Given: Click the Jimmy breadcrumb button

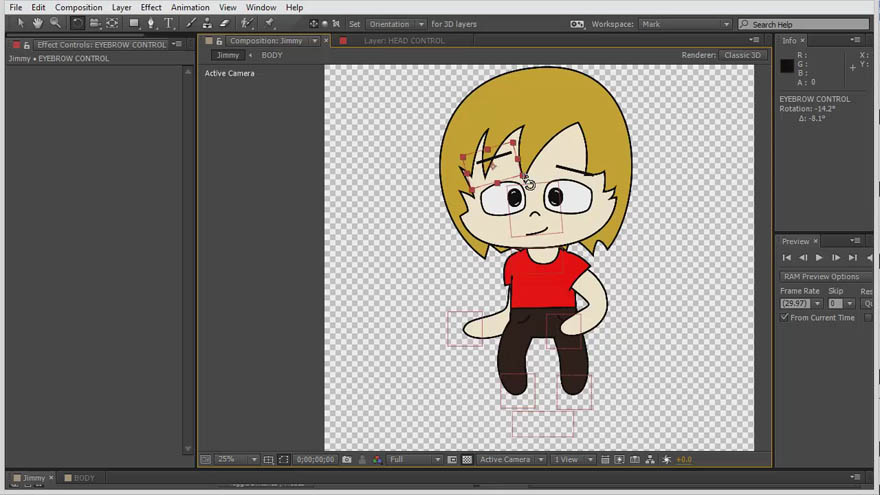Looking at the screenshot, I should pyautogui.click(x=228, y=55).
